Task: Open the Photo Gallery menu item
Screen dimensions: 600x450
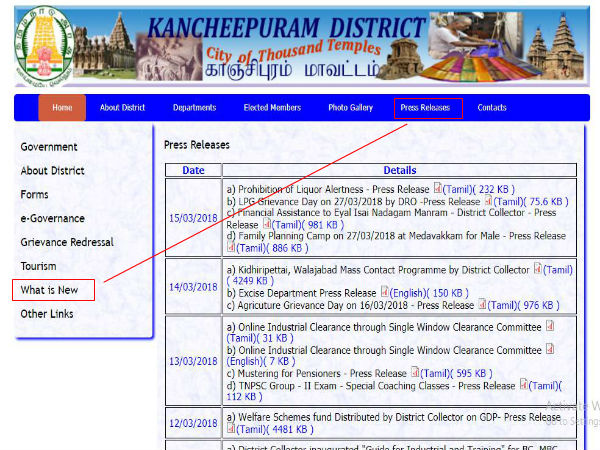Action: pos(351,108)
